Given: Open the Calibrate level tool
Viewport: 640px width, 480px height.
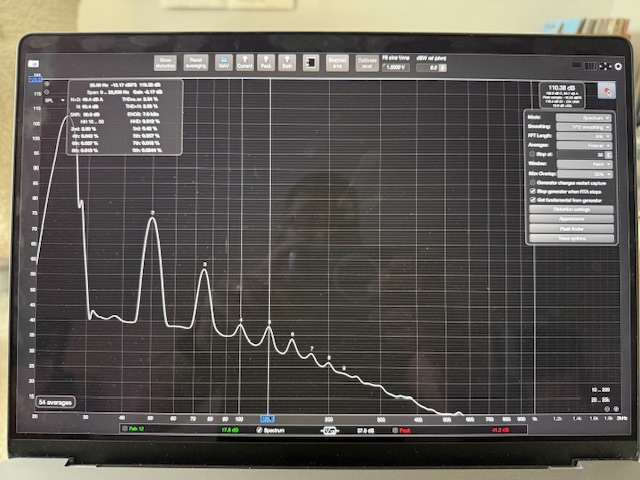Looking at the screenshot, I should coord(366,62).
